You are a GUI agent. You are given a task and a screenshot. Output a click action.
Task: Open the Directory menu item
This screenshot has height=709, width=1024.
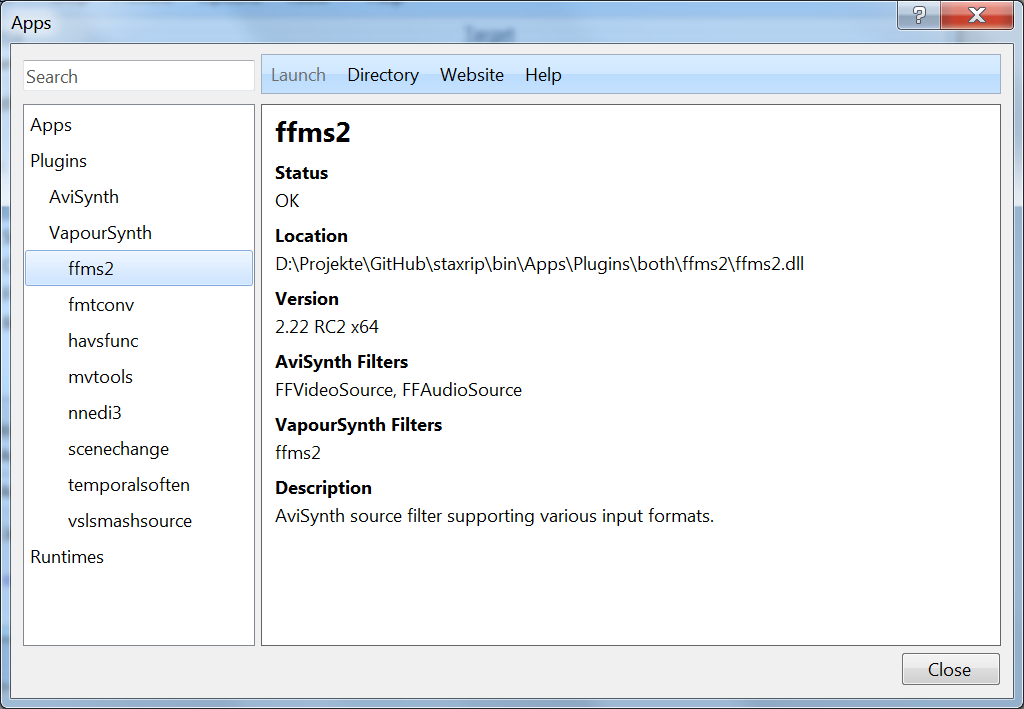point(383,75)
